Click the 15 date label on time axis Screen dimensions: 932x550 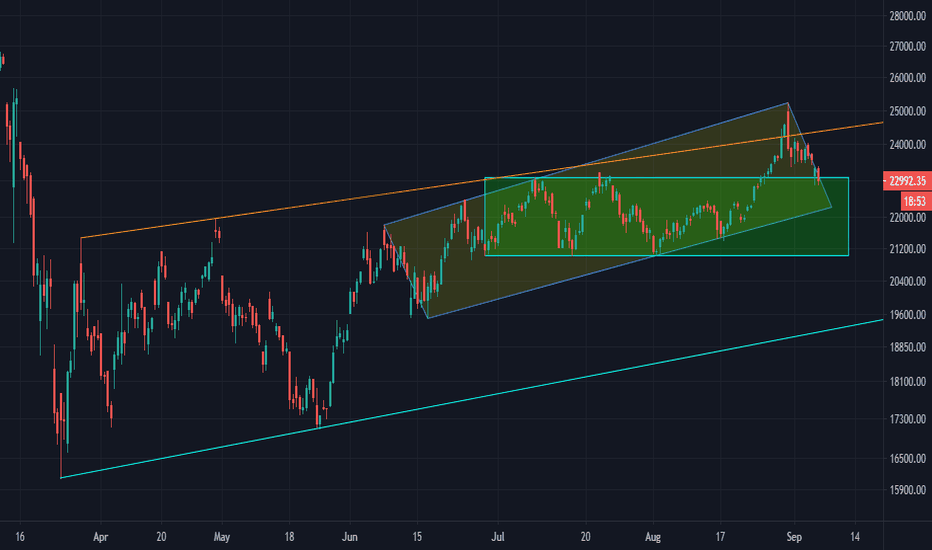pos(417,537)
